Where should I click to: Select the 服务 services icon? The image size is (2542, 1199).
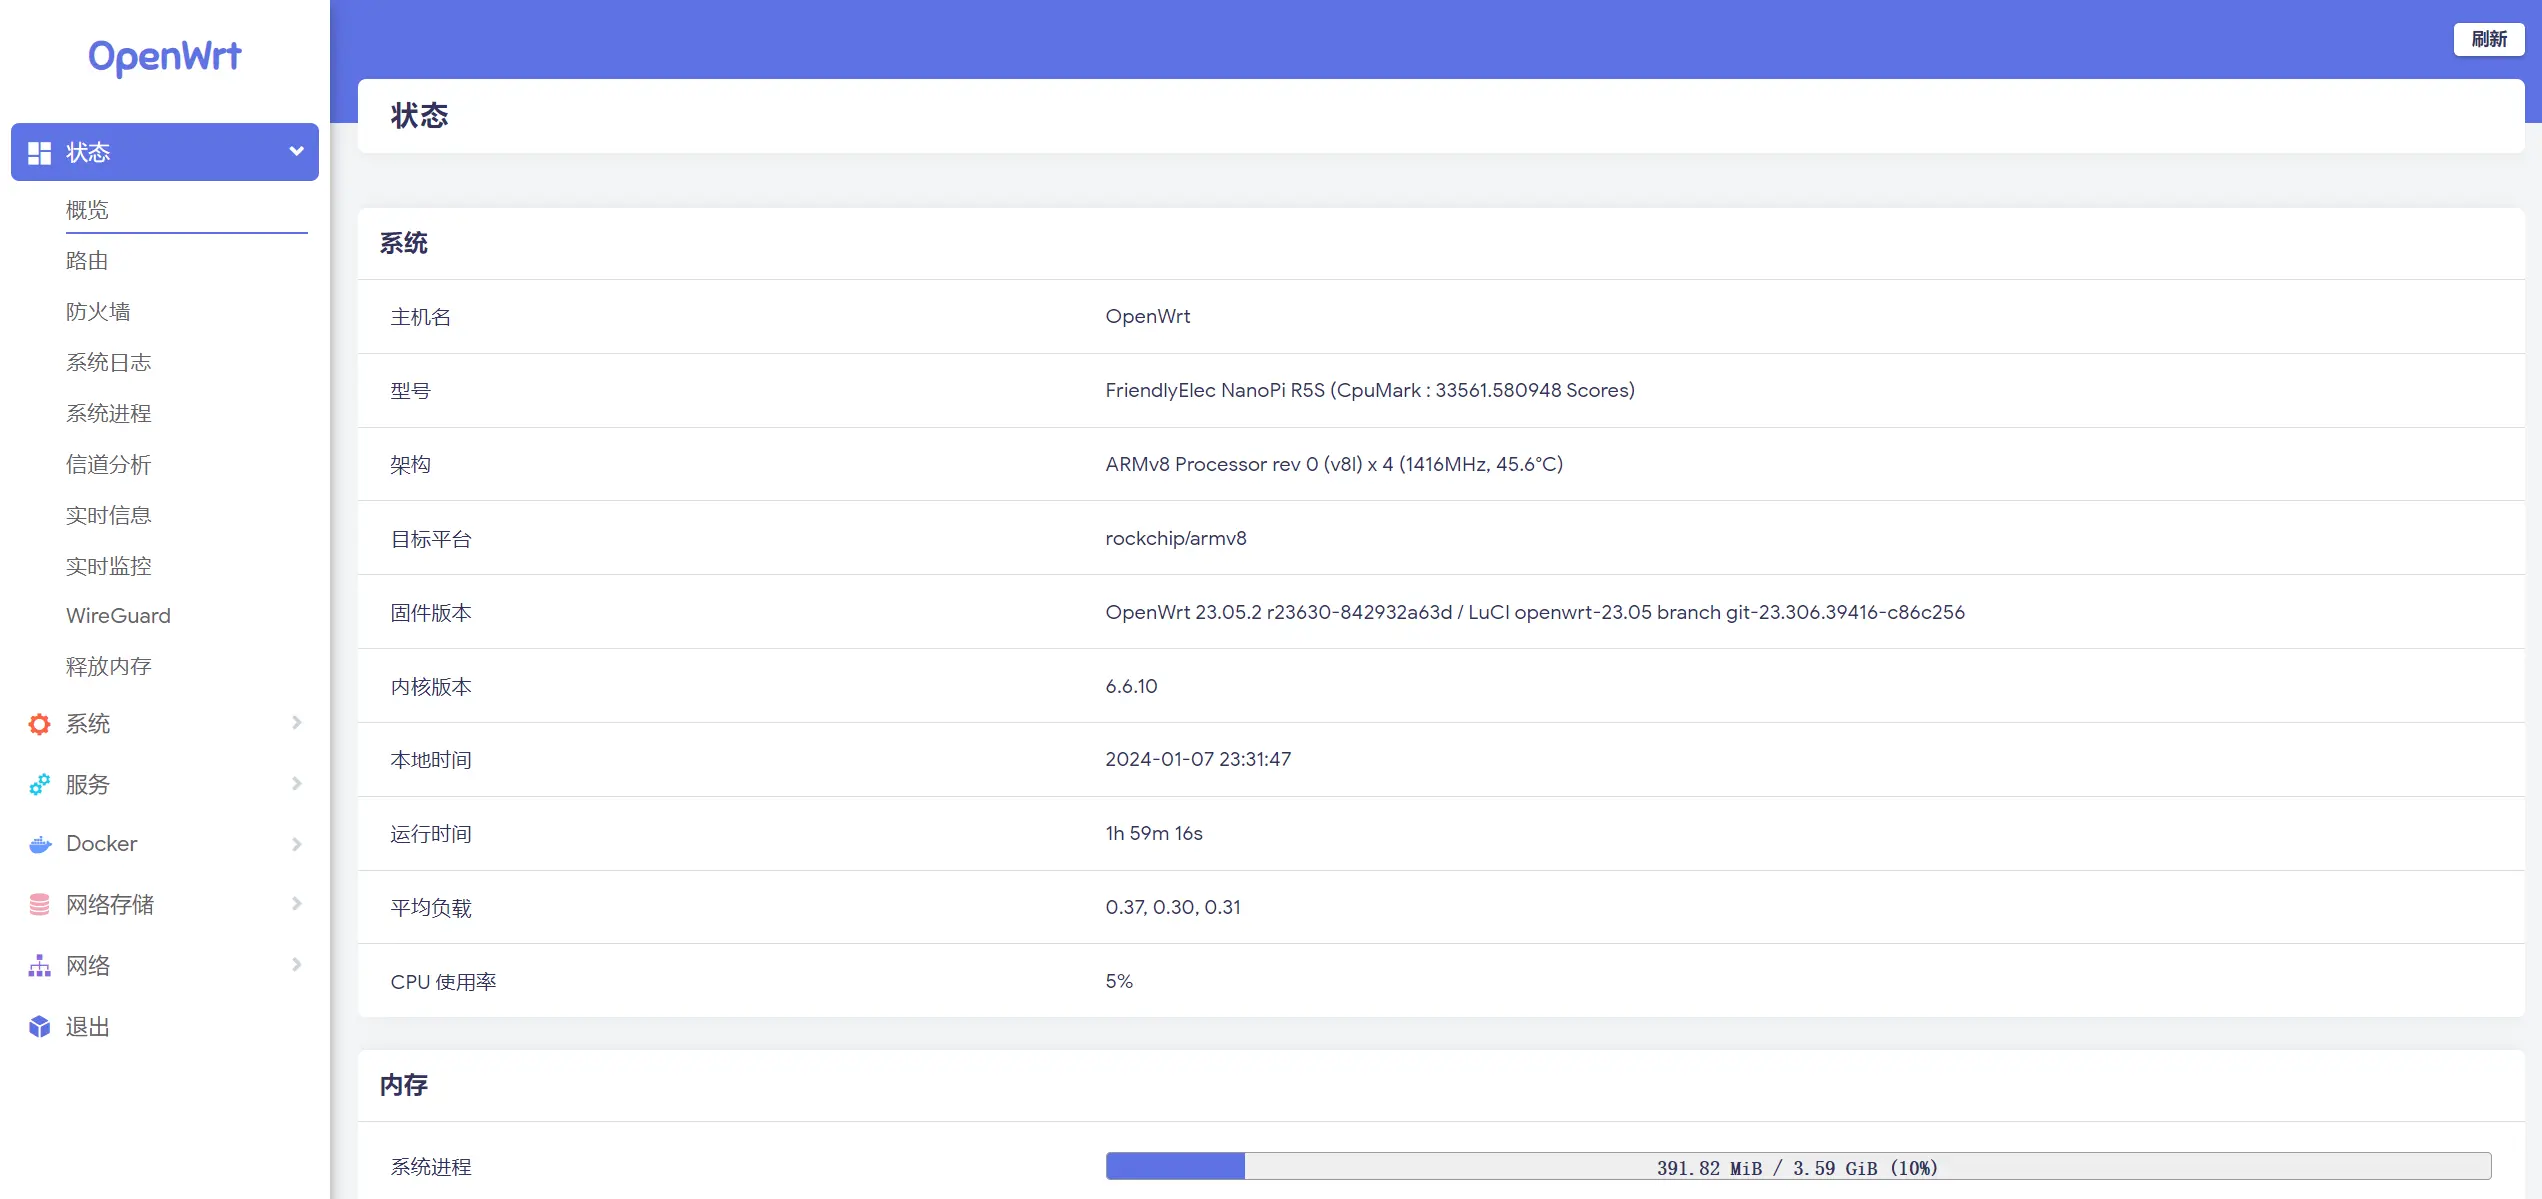(x=38, y=784)
